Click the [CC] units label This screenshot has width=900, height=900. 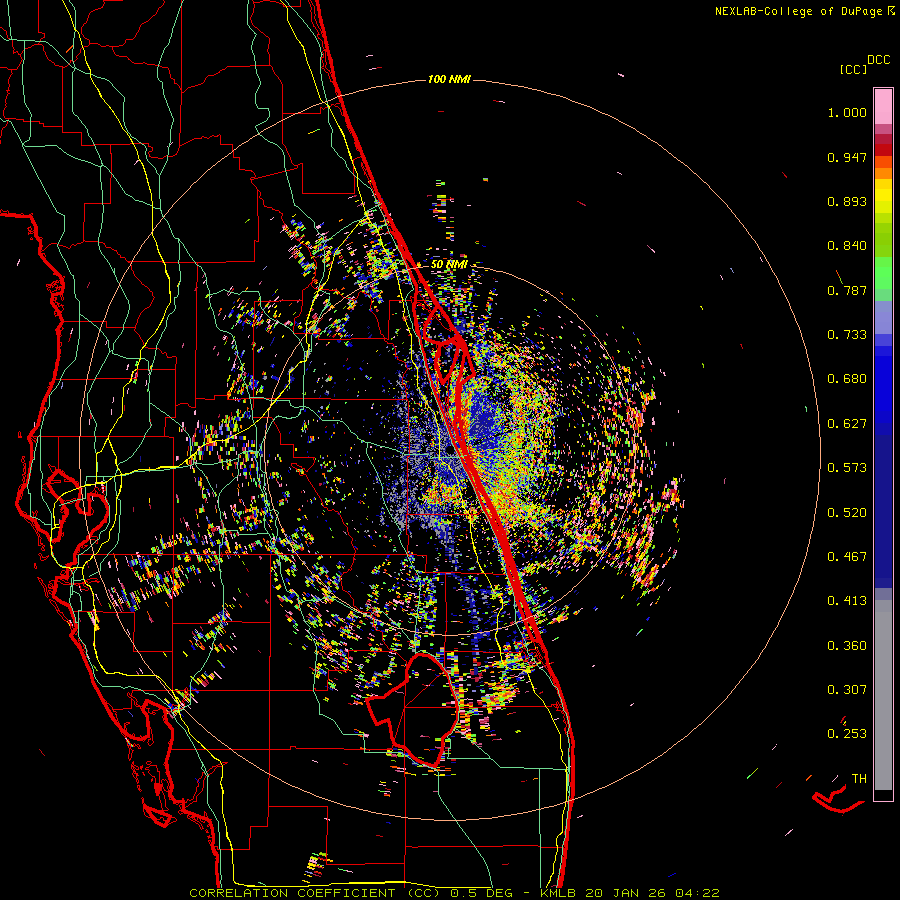click(x=854, y=69)
